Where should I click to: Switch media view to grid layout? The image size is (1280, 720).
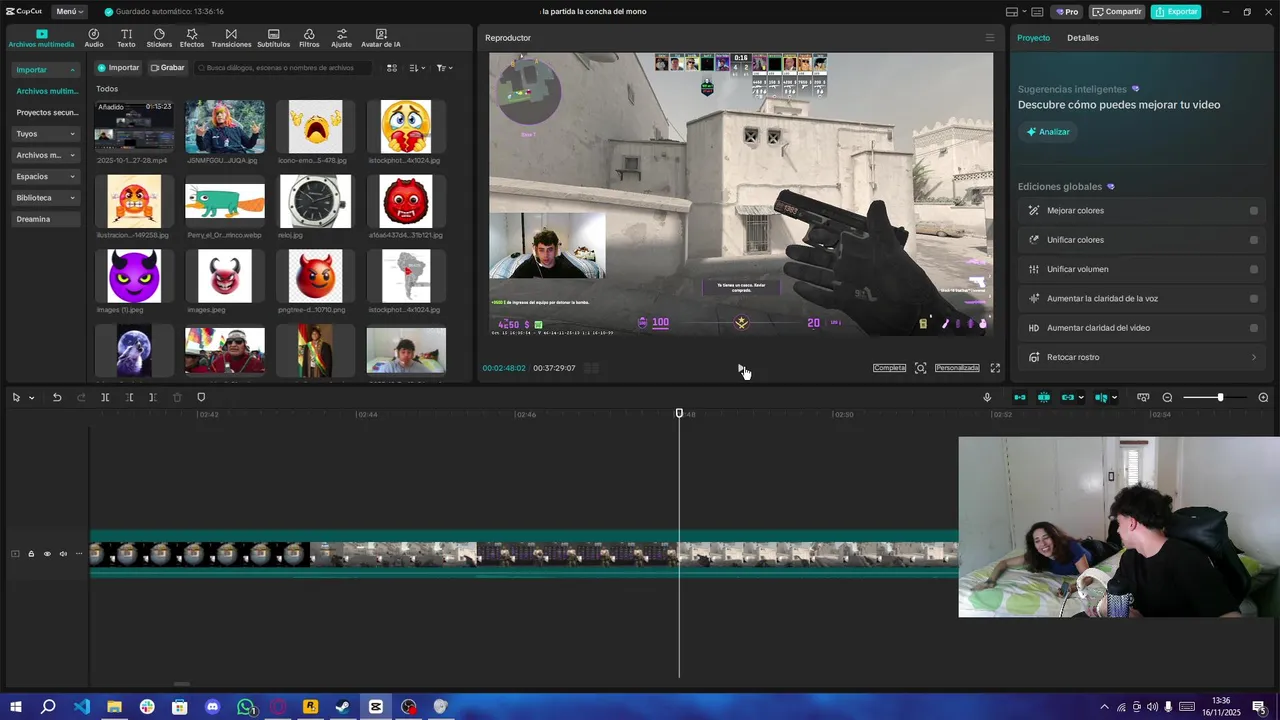pos(392,68)
